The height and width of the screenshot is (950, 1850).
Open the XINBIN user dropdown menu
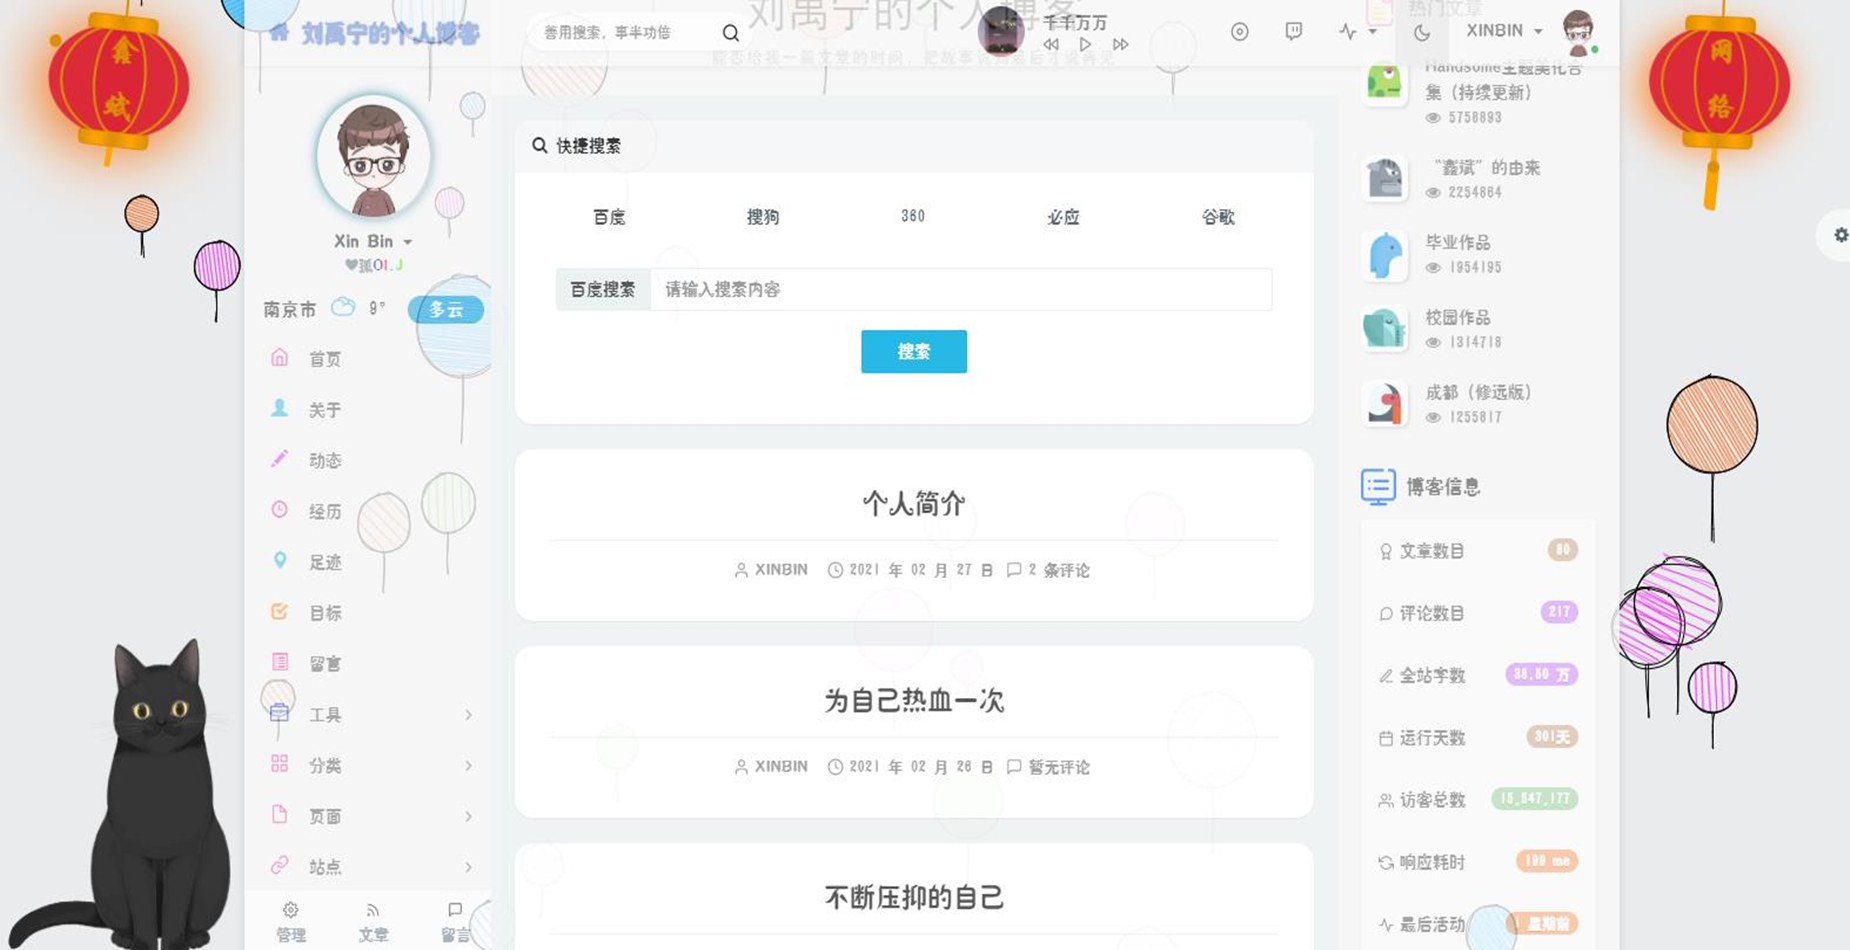(x=1504, y=31)
